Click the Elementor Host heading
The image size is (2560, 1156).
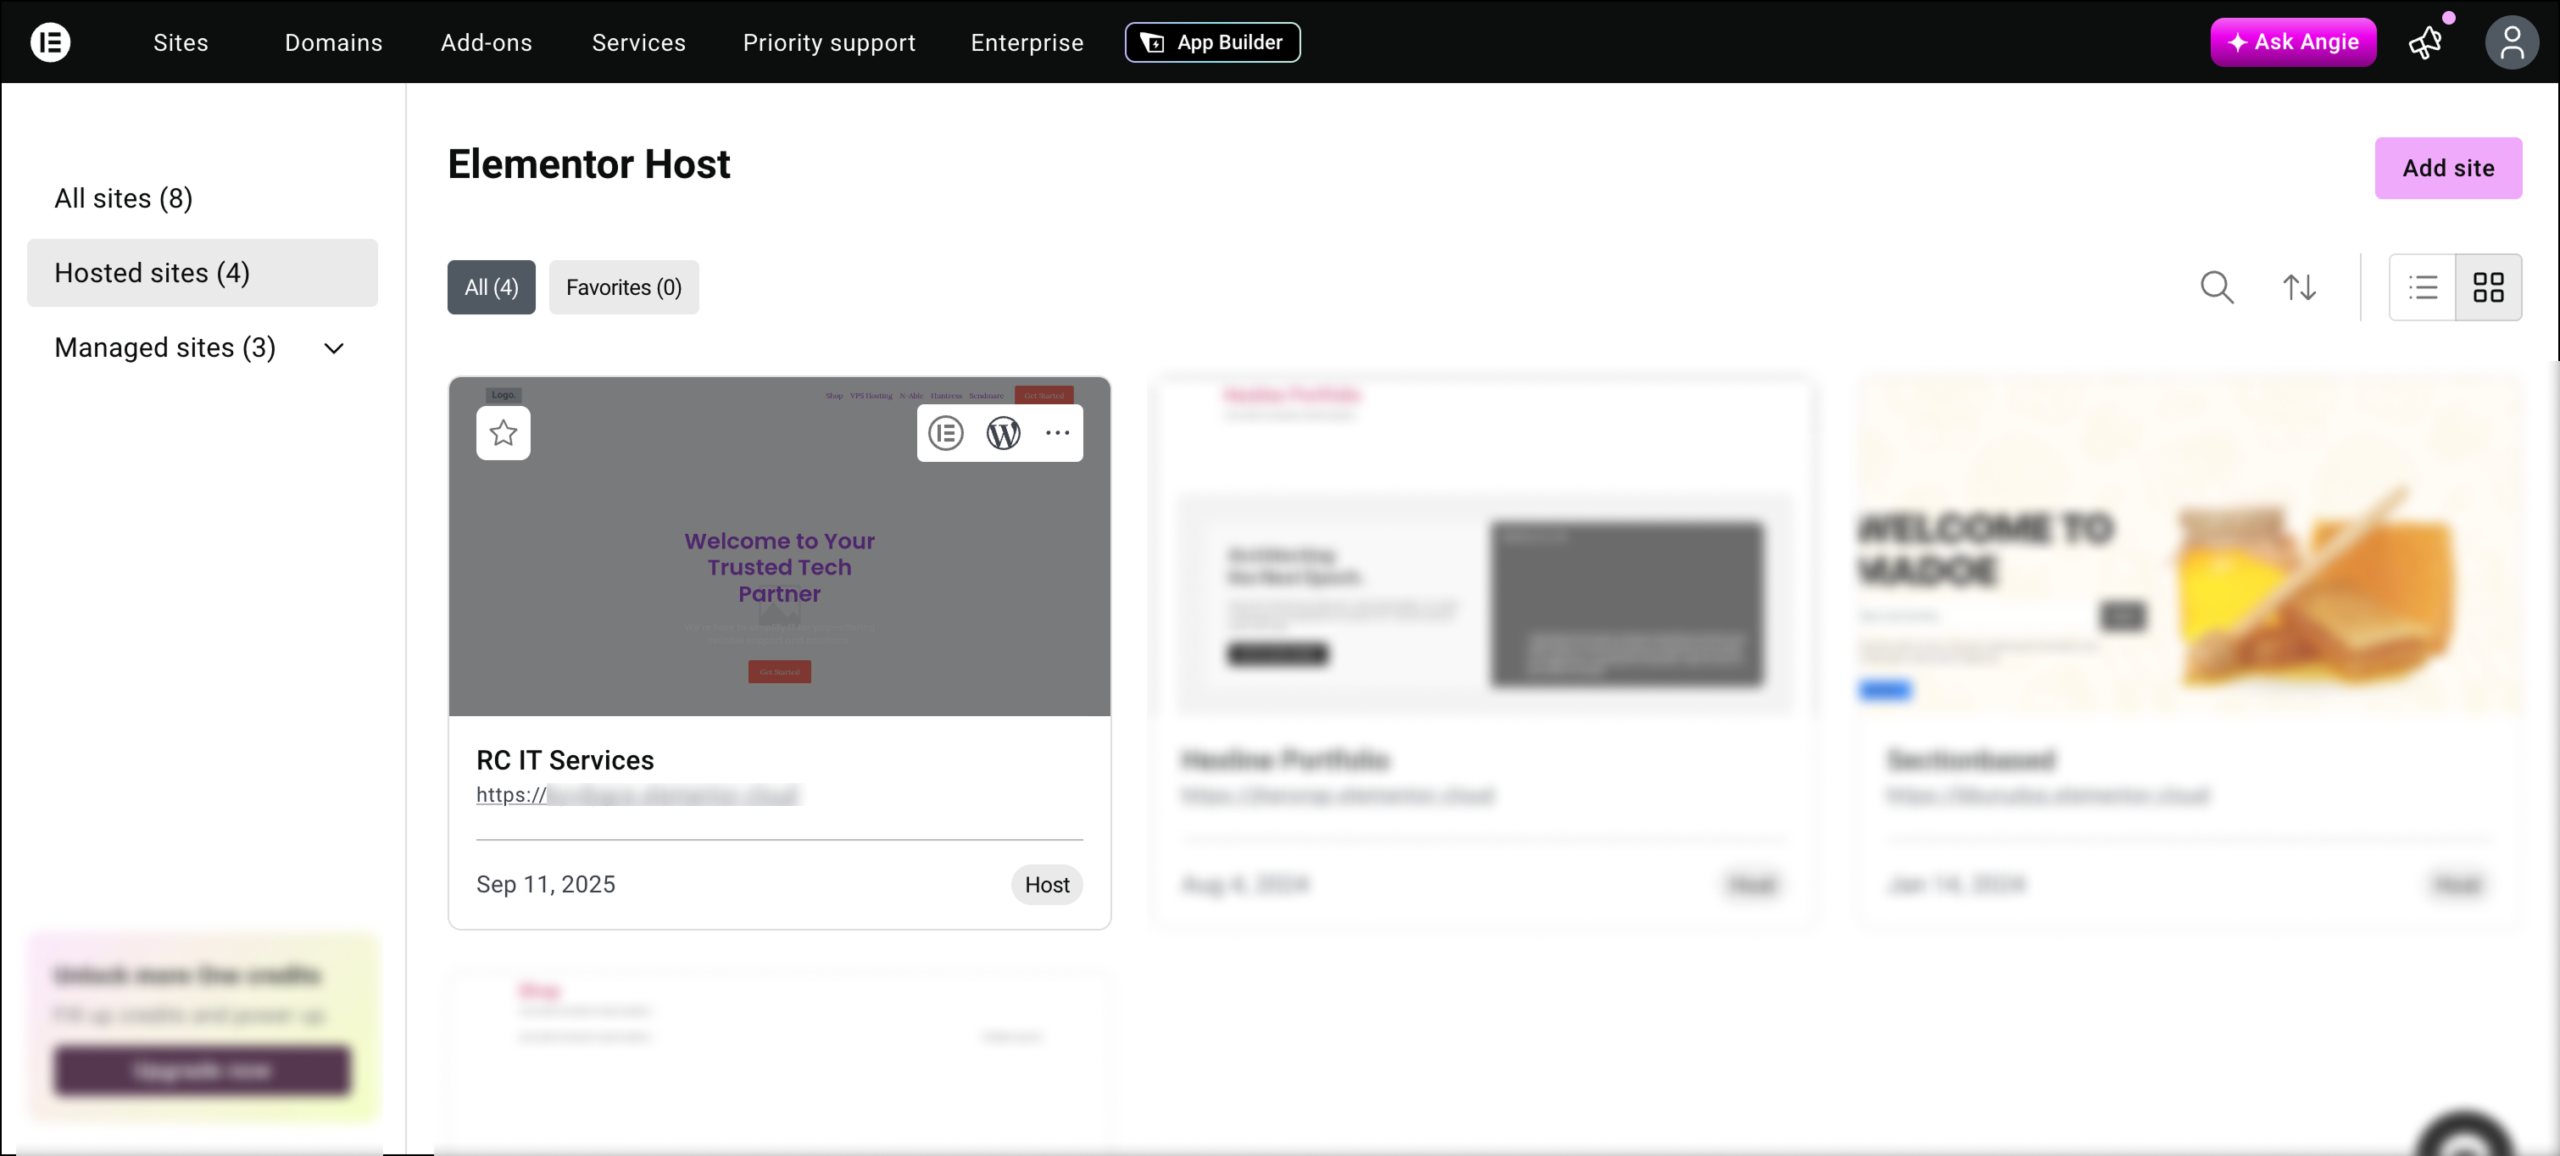[x=589, y=164]
